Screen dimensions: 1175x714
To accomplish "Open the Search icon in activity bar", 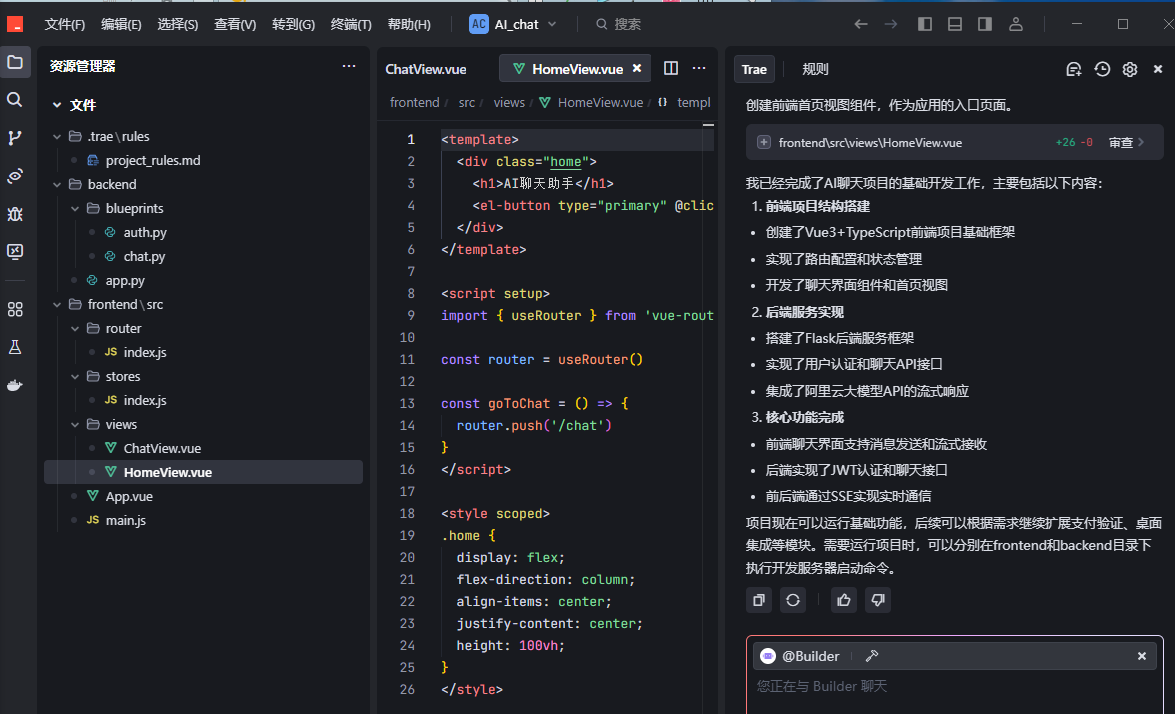I will coord(15,100).
